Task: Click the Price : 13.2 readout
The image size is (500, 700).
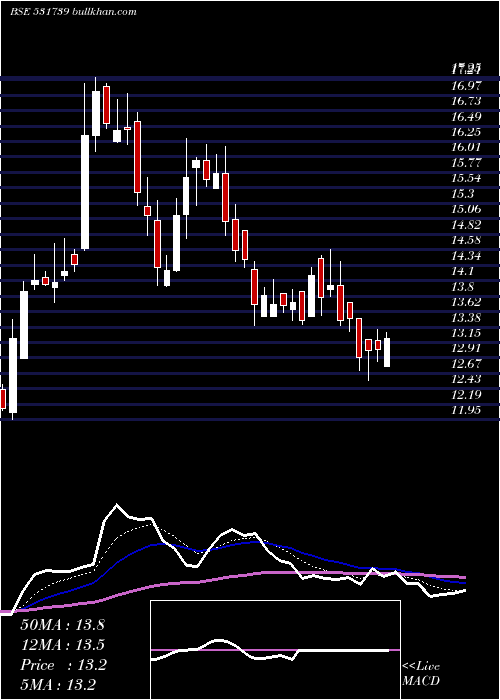Action: 63,665
